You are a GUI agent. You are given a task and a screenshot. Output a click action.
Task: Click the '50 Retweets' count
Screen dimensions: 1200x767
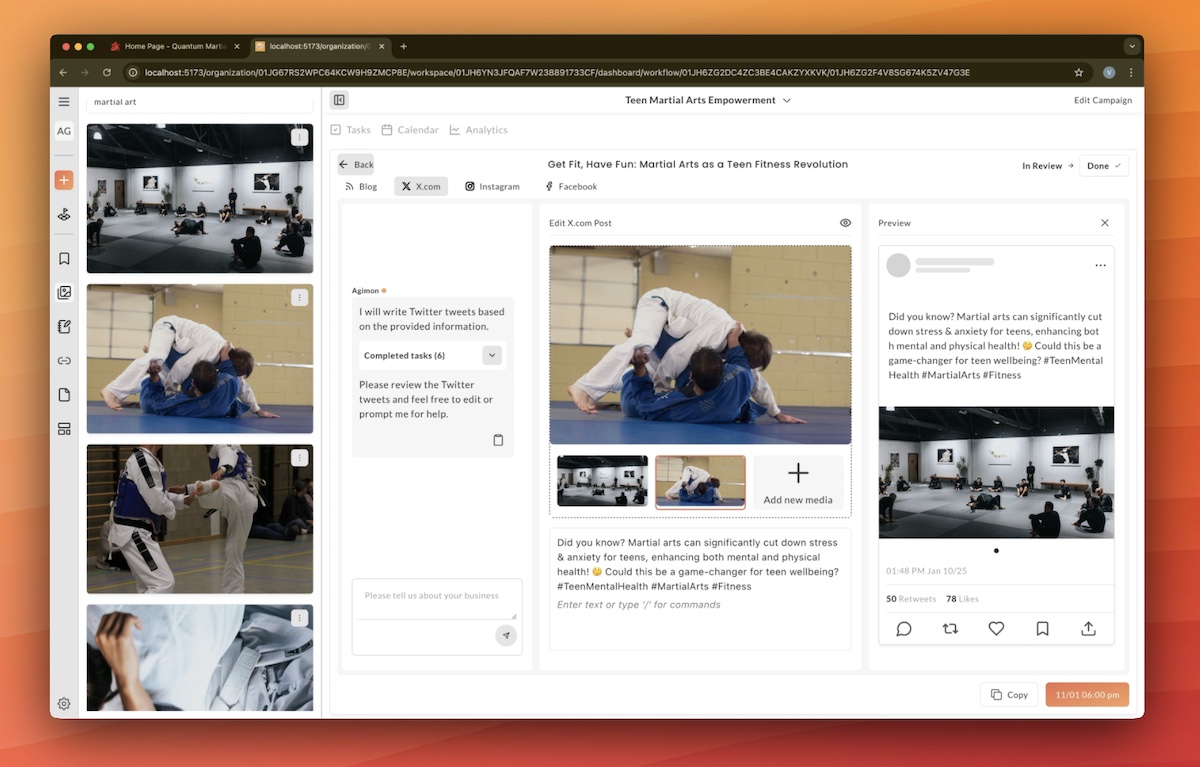[911, 599]
